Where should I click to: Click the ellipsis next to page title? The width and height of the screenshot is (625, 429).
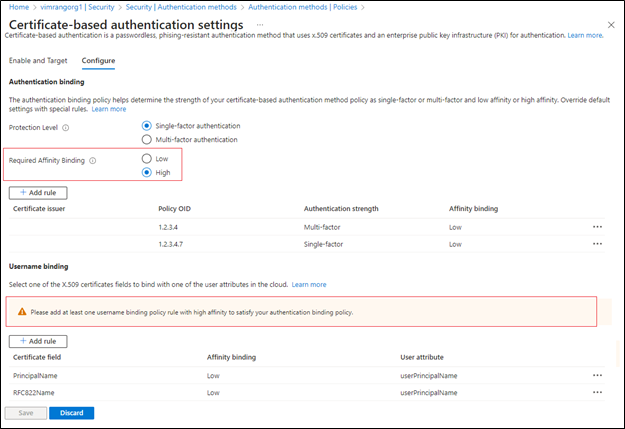(x=260, y=25)
